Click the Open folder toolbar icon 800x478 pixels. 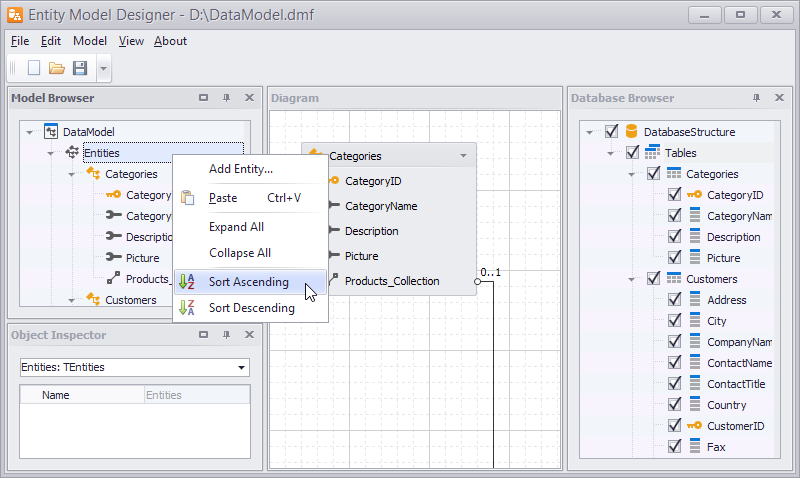[x=57, y=68]
